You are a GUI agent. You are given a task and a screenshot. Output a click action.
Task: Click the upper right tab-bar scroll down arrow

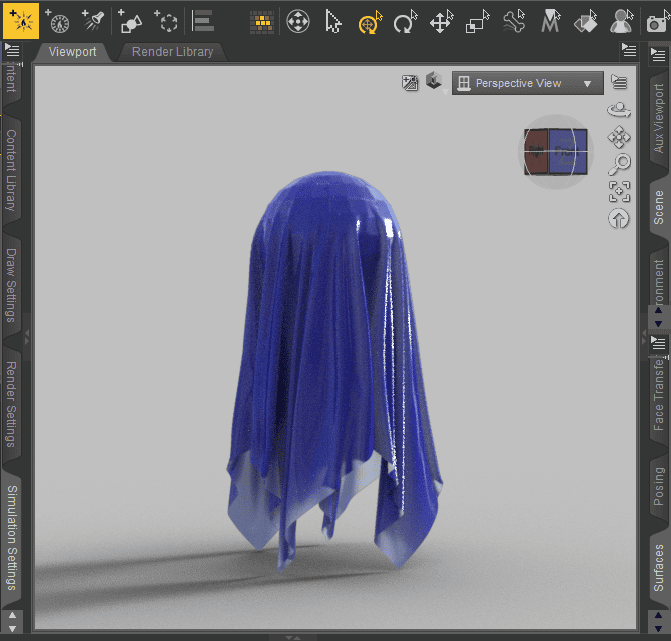658,323
